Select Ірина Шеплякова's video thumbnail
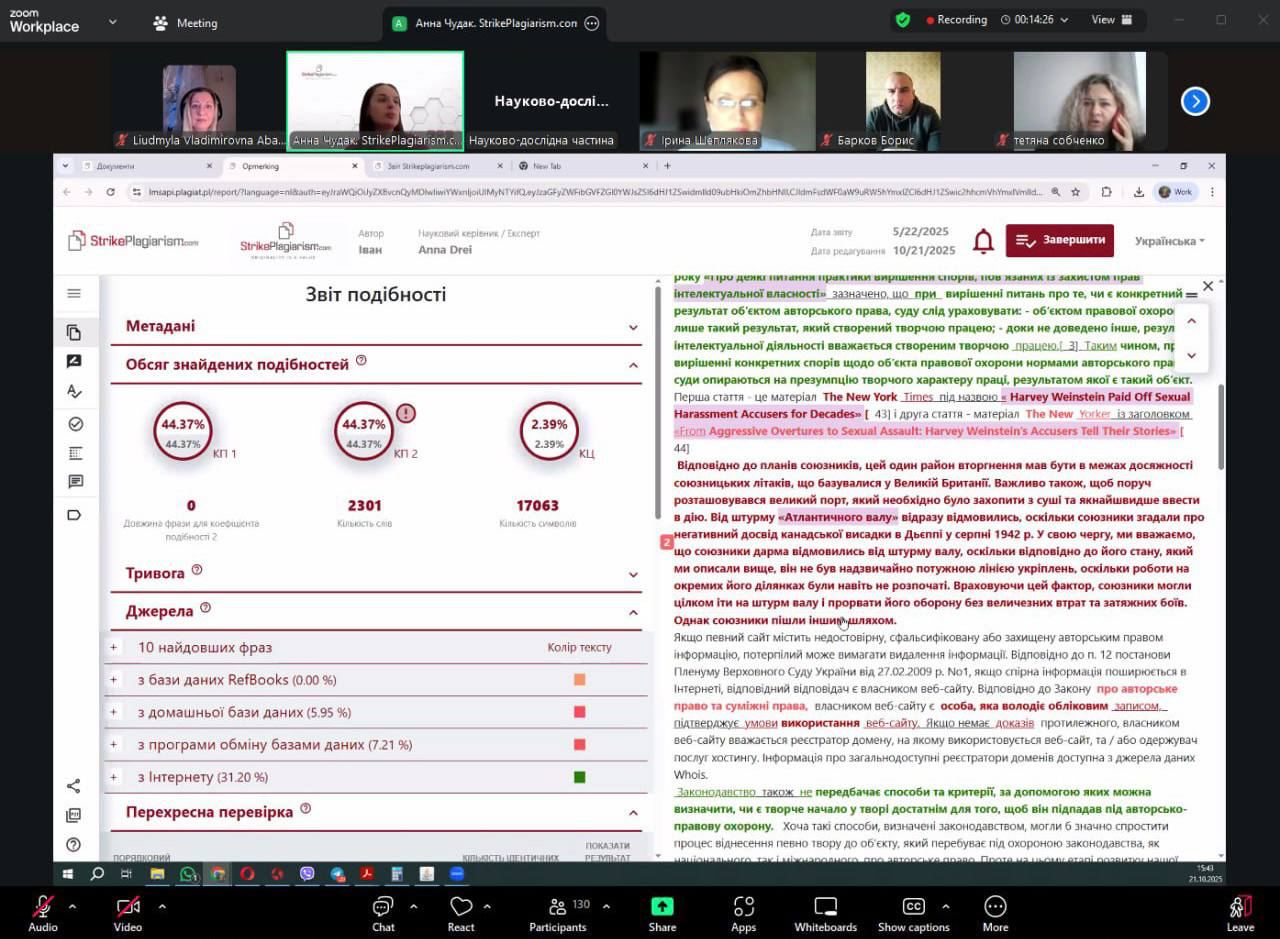Viewport: 1280px width, 939px height. (727, 100)
